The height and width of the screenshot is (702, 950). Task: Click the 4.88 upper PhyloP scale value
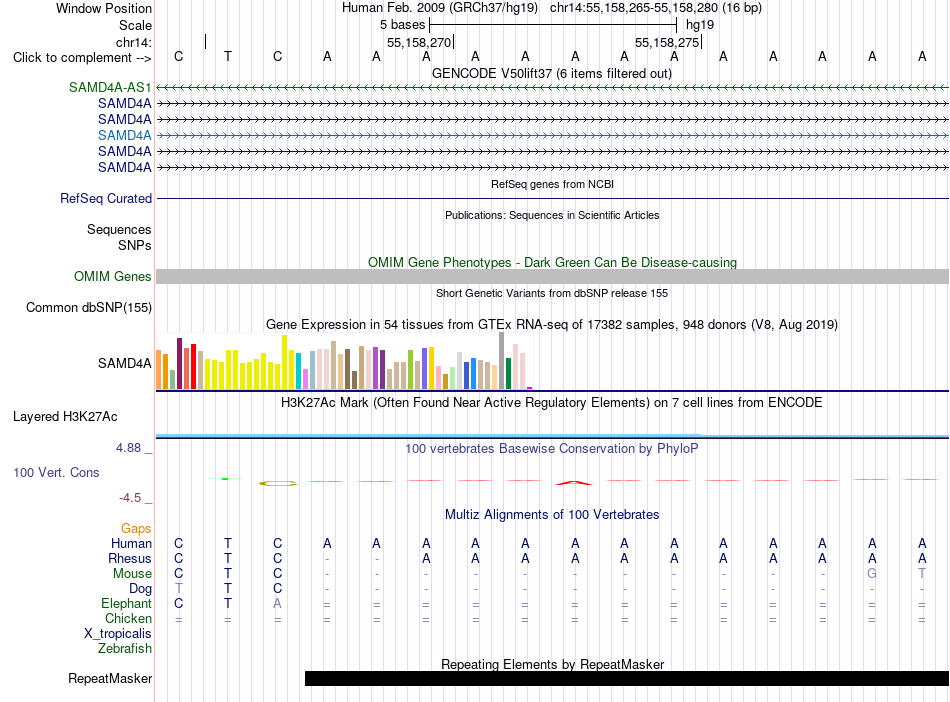click(128, 448)
